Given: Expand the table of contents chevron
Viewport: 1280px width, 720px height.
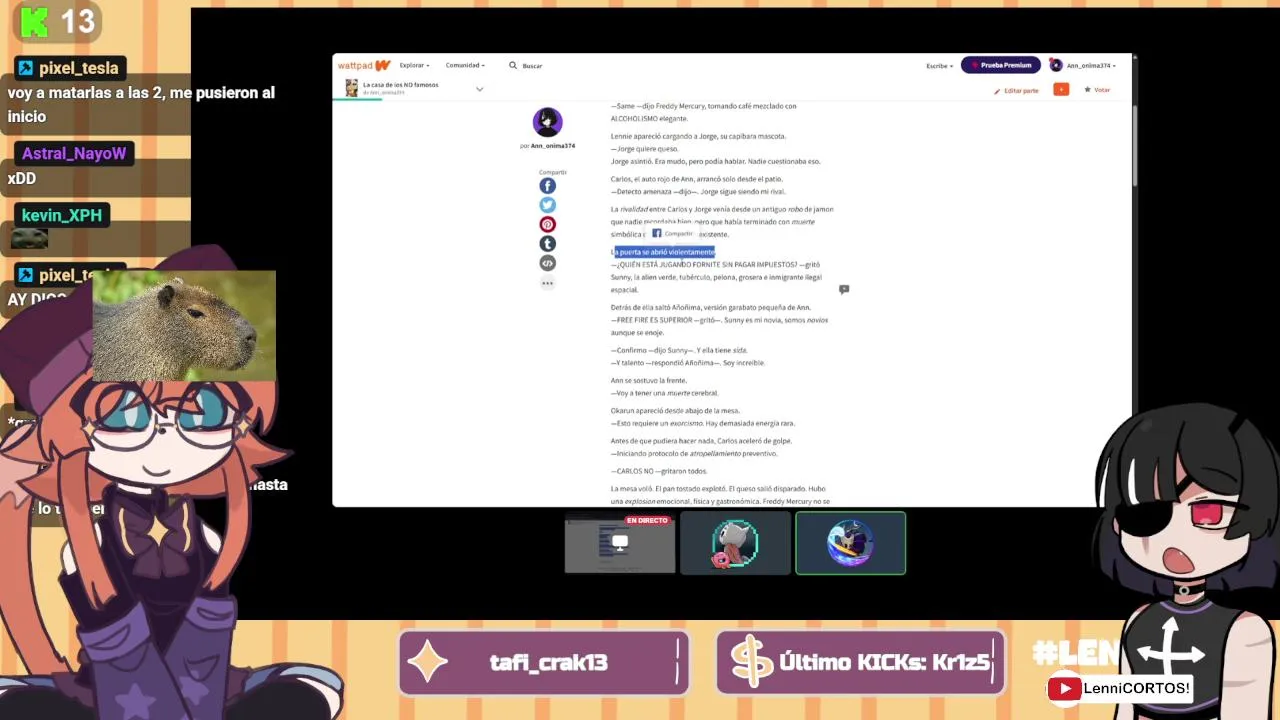Looking at the screenshot, I should click(x=479, y=89).
